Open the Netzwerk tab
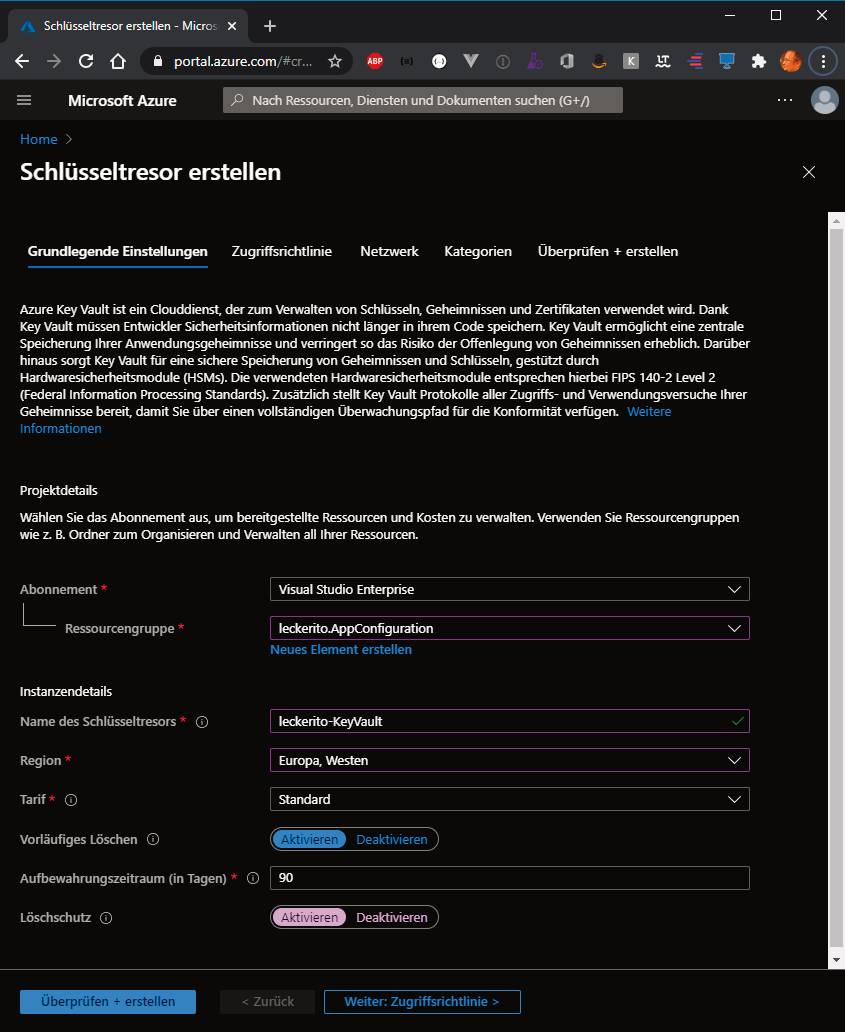Viewport: 845px width, 1032px height. 390,251
